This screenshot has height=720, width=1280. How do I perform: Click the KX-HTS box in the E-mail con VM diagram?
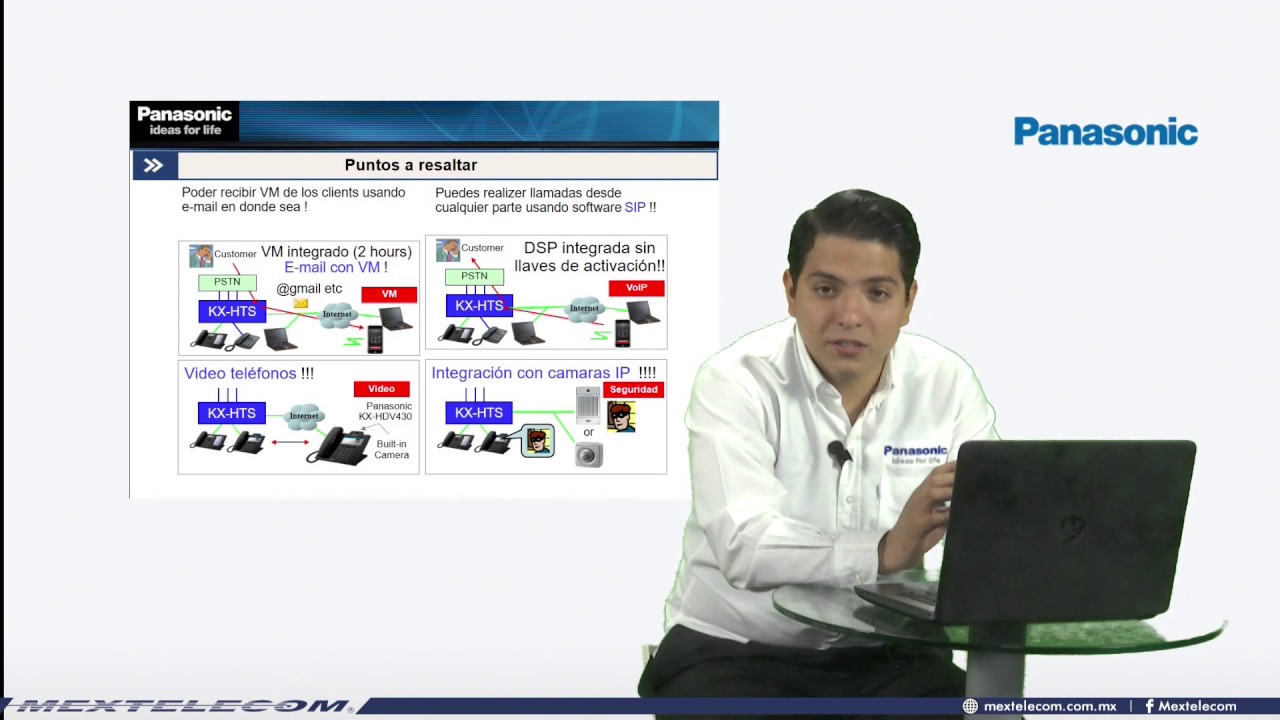[232, 311]
